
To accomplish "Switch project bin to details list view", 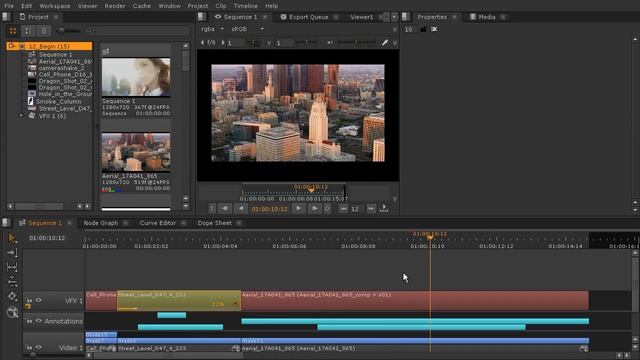I will 43,31.
